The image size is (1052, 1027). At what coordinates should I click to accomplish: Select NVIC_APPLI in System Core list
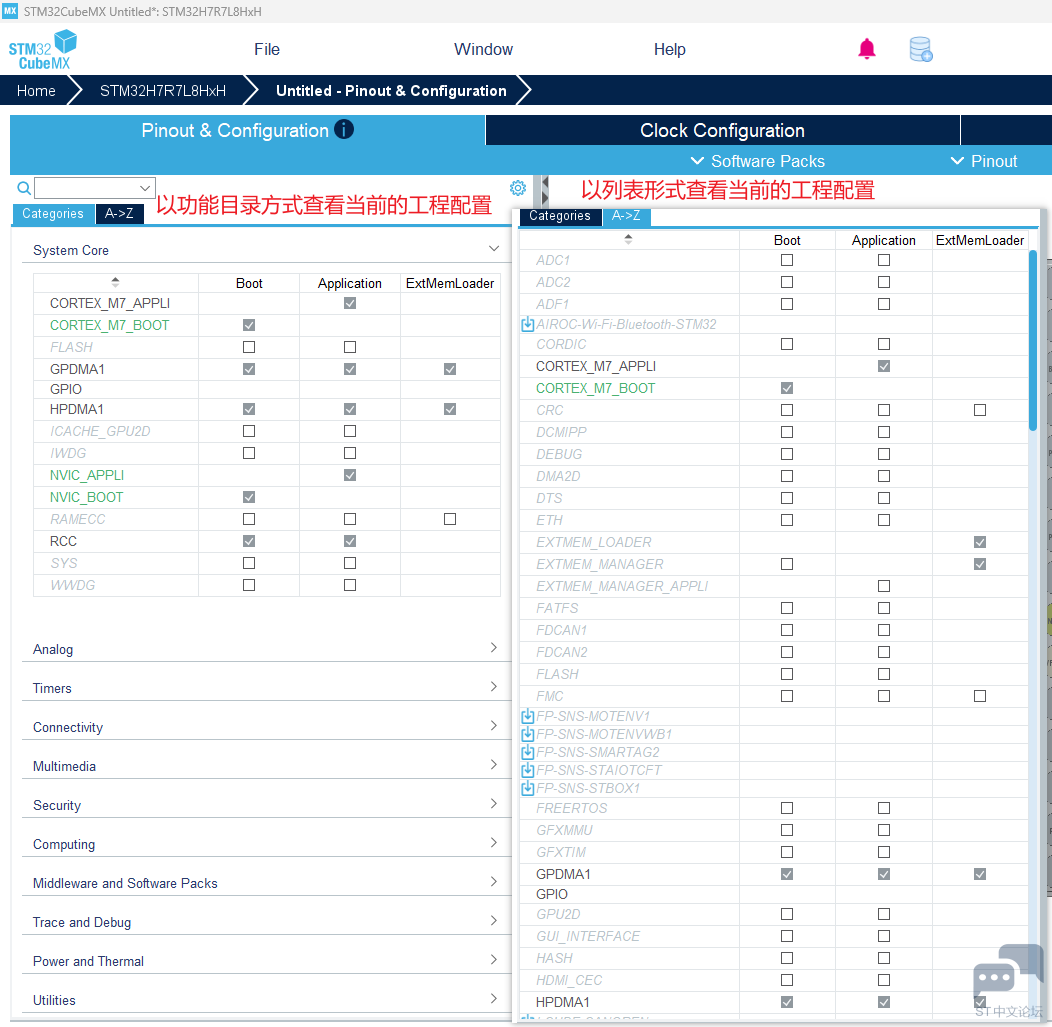pos(87,475)
